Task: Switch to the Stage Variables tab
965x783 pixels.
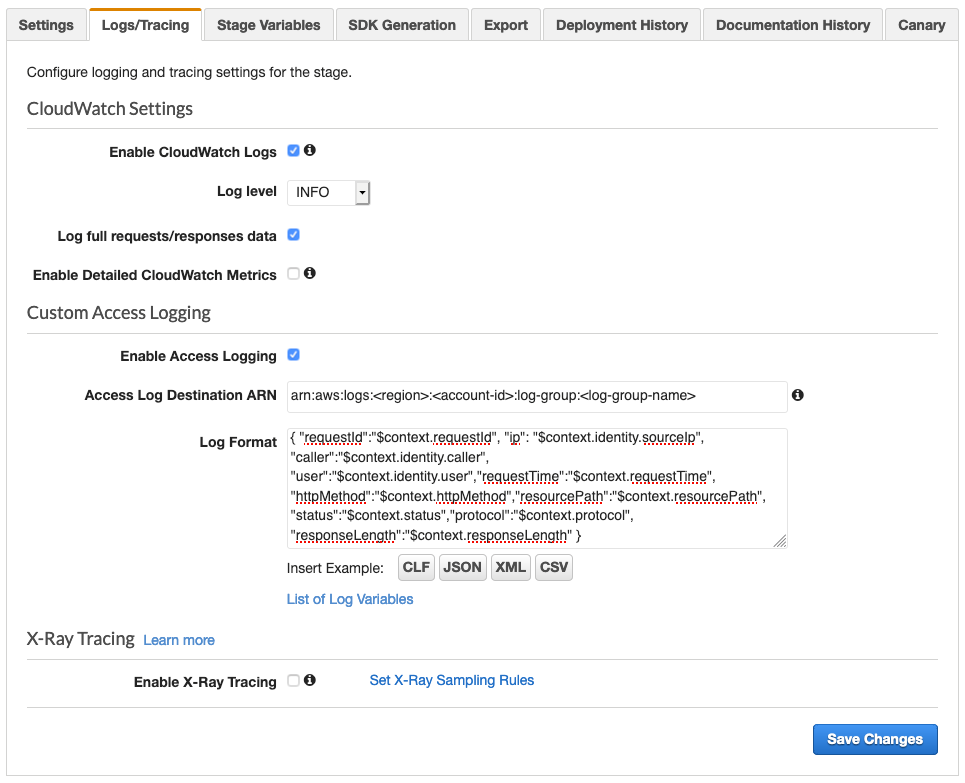Action: click(x=267, y=24)
